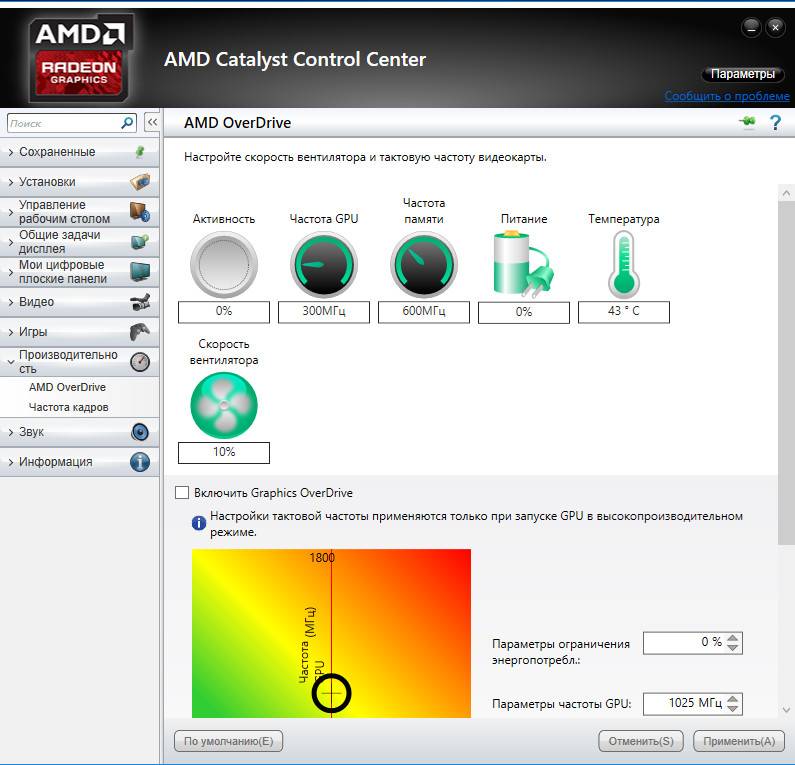Click the Питание battery icon
The image size is (795, 765).
point(524,264)
